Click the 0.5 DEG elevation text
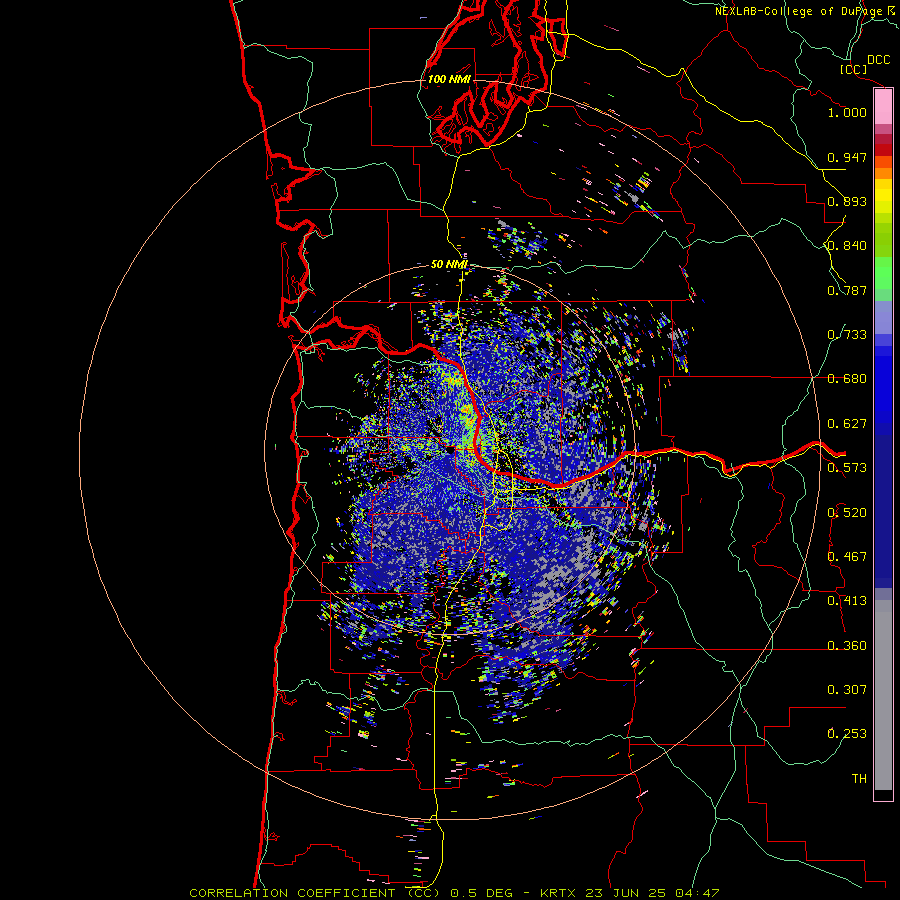This screenshot has width=900, height=900. (x=482, y=893)
